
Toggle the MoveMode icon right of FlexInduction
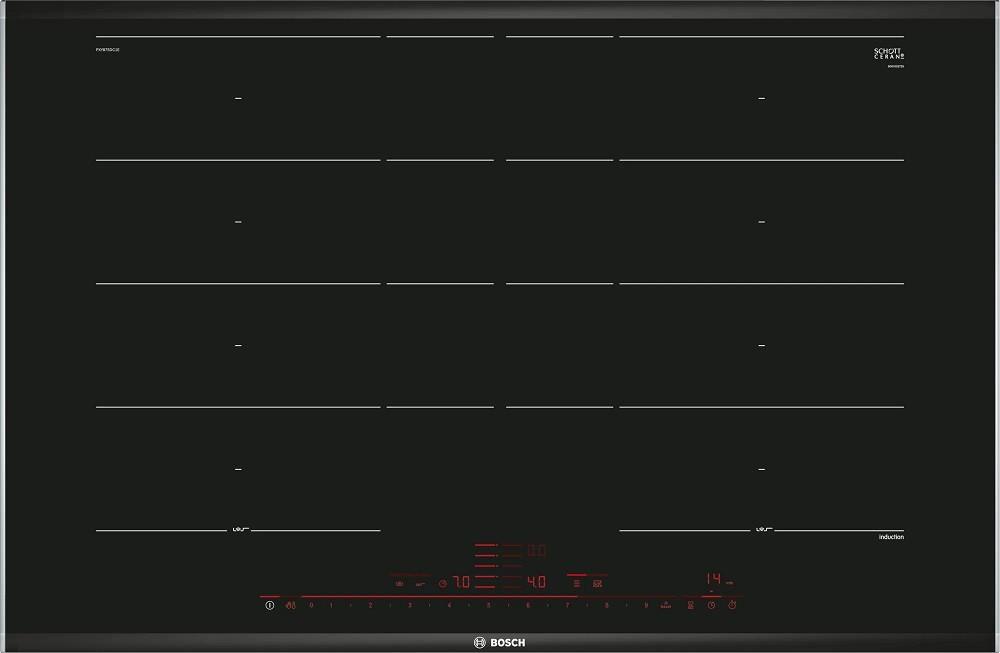(x=598, y=583)
